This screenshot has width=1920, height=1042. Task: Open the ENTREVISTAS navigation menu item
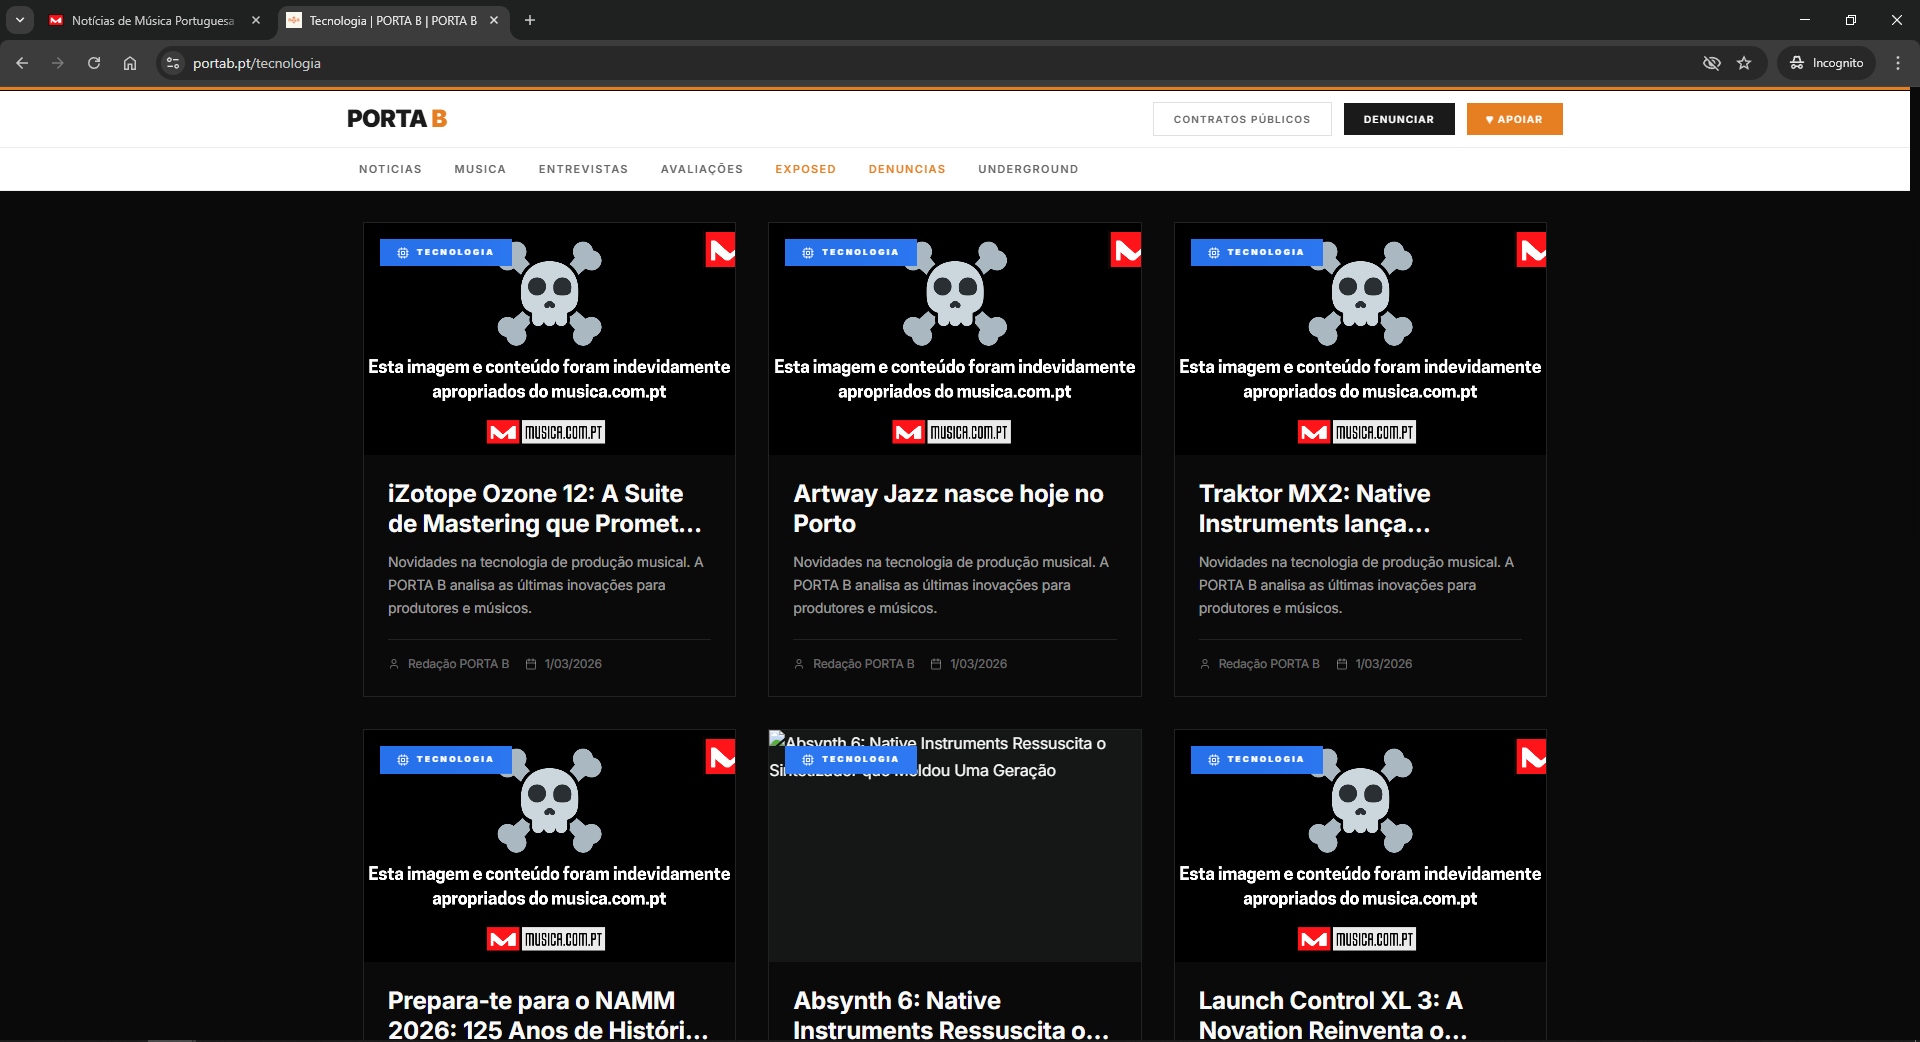(x=583, y=169)
